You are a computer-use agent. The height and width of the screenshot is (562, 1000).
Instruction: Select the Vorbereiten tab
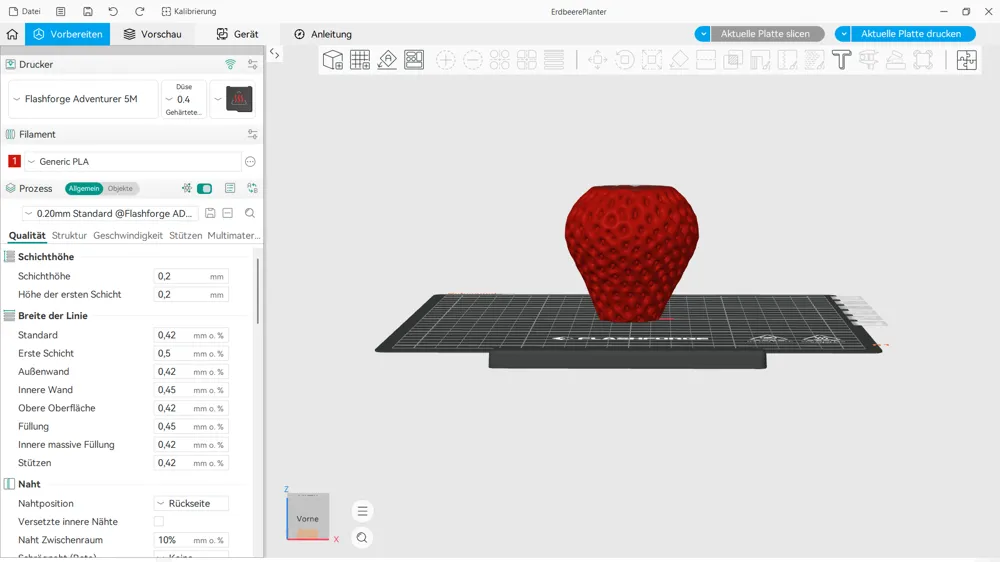tap(68, 34)
